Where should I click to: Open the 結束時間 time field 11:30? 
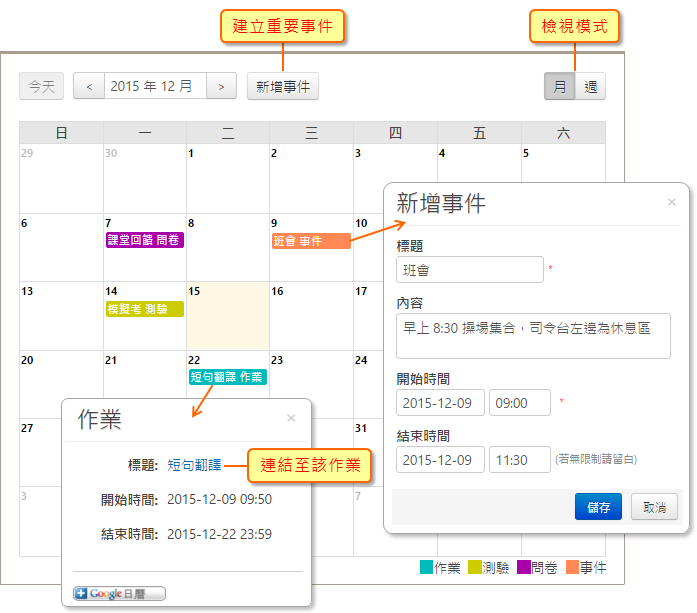pyautogui.click(x=519, y=460)
